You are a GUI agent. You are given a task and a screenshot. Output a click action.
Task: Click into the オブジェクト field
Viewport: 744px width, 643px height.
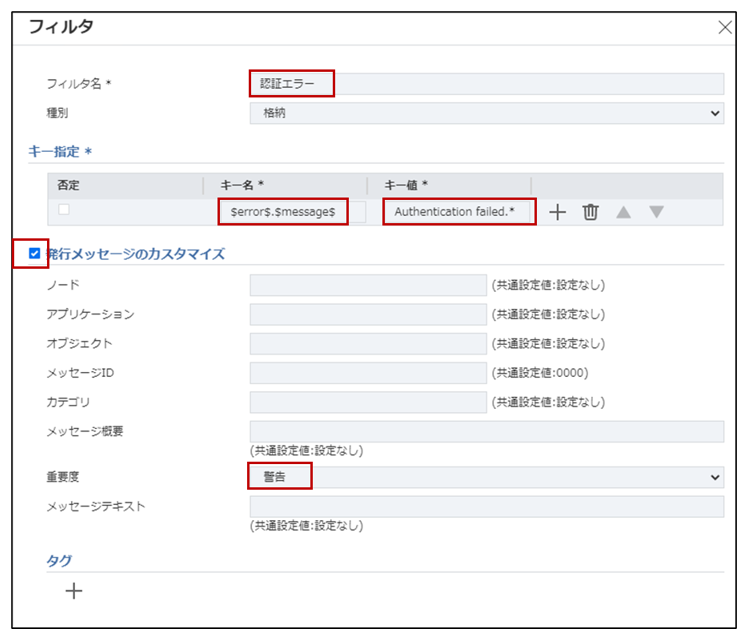pos(367,343)
